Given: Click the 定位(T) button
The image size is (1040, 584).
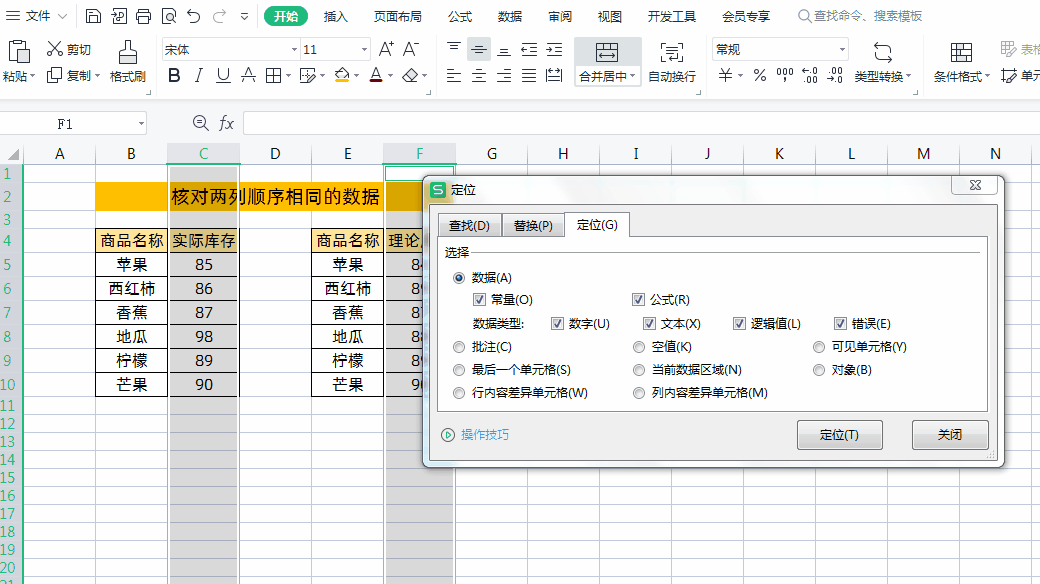Looking at the screenshot, I should coord(840,435).
